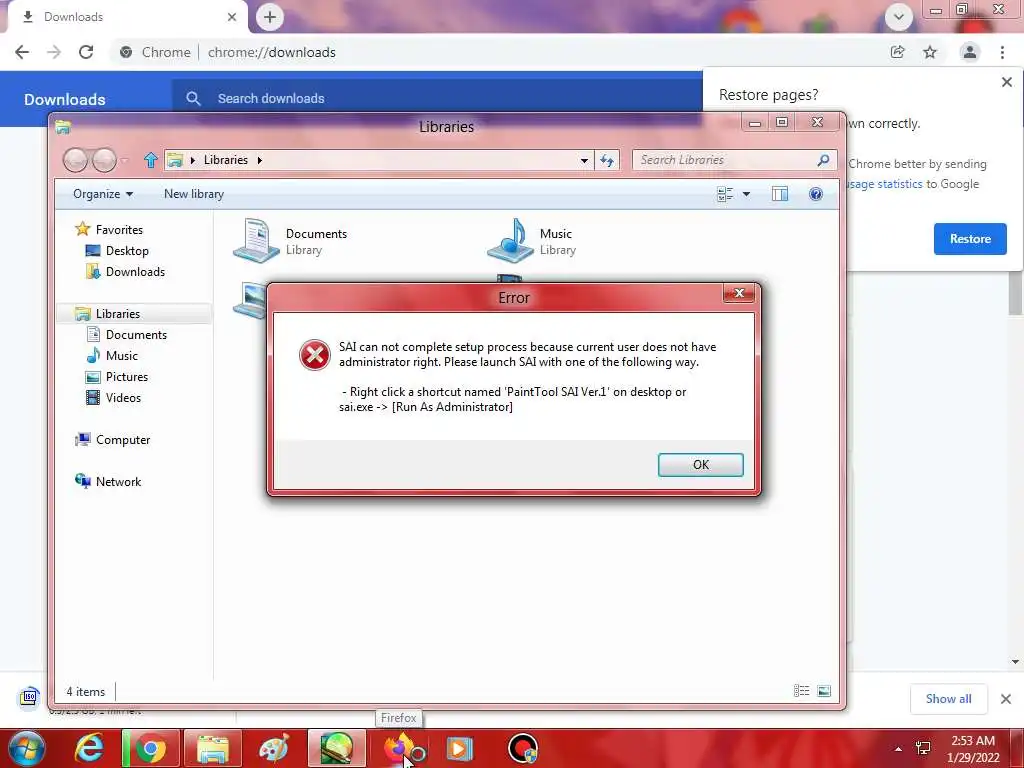Click the Explorer address bar refresh button
Viewport: 1024px width, 768px height.
pyautogui.click(x=607, y=160)
